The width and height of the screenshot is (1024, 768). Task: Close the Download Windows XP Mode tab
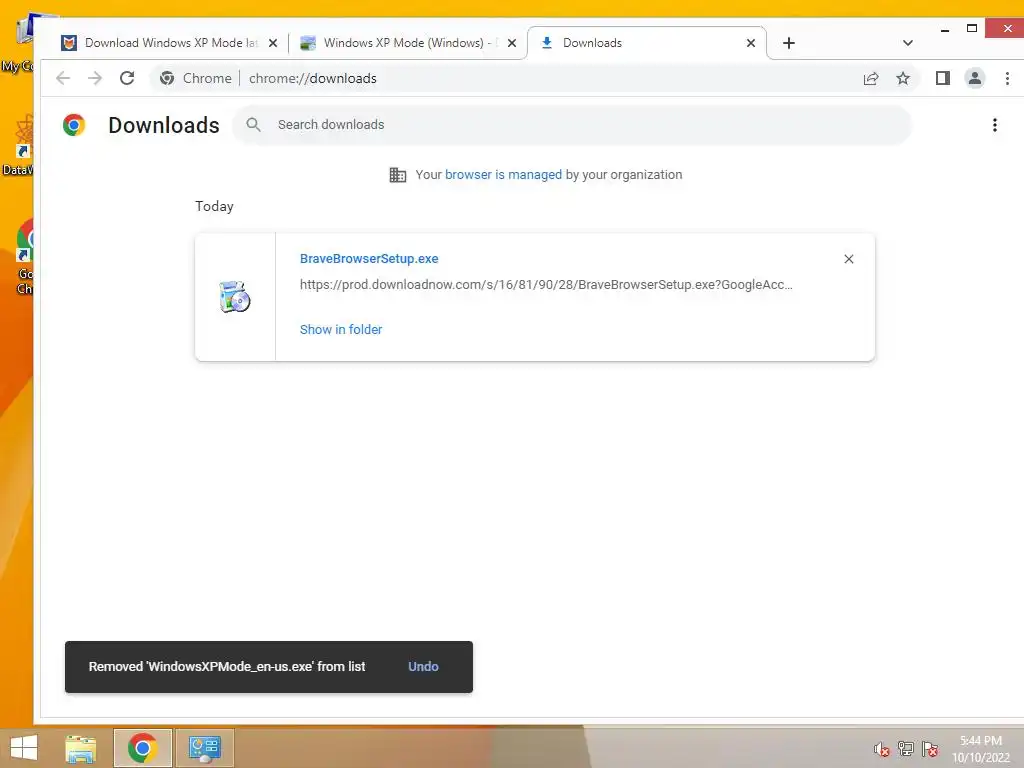(x=273, y=43)
